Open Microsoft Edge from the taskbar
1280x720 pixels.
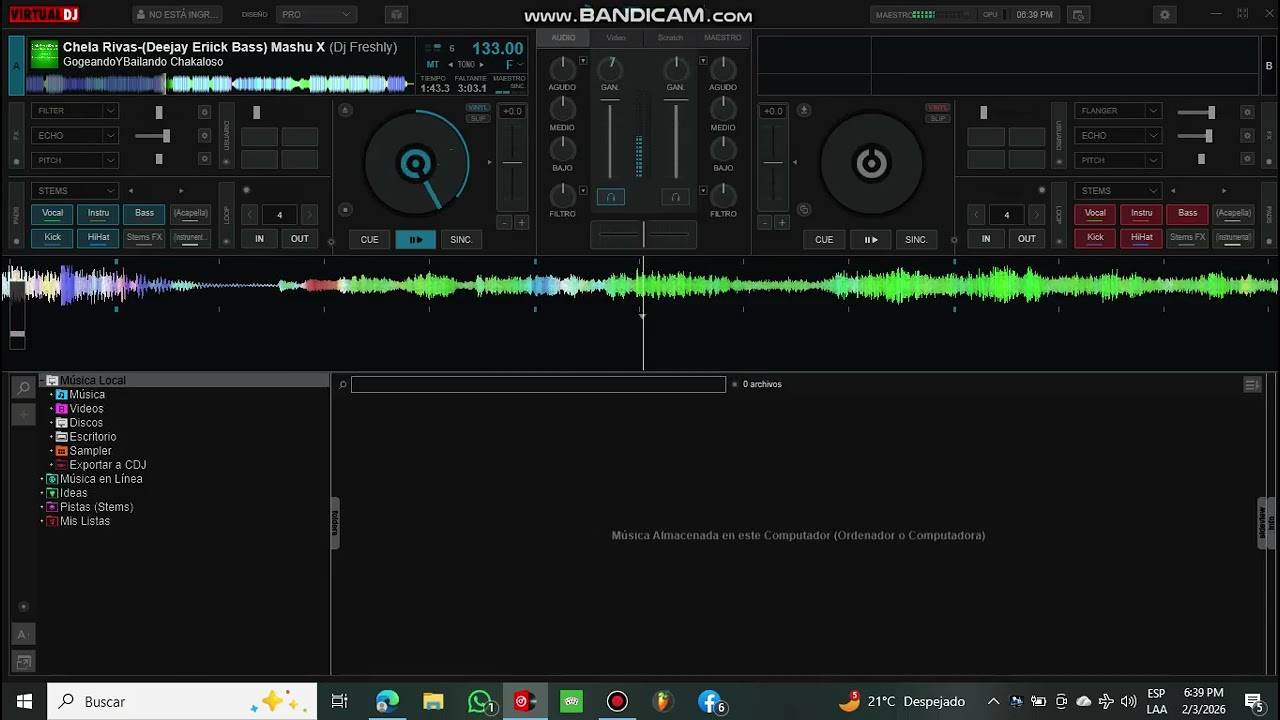[x=387, y=702]
